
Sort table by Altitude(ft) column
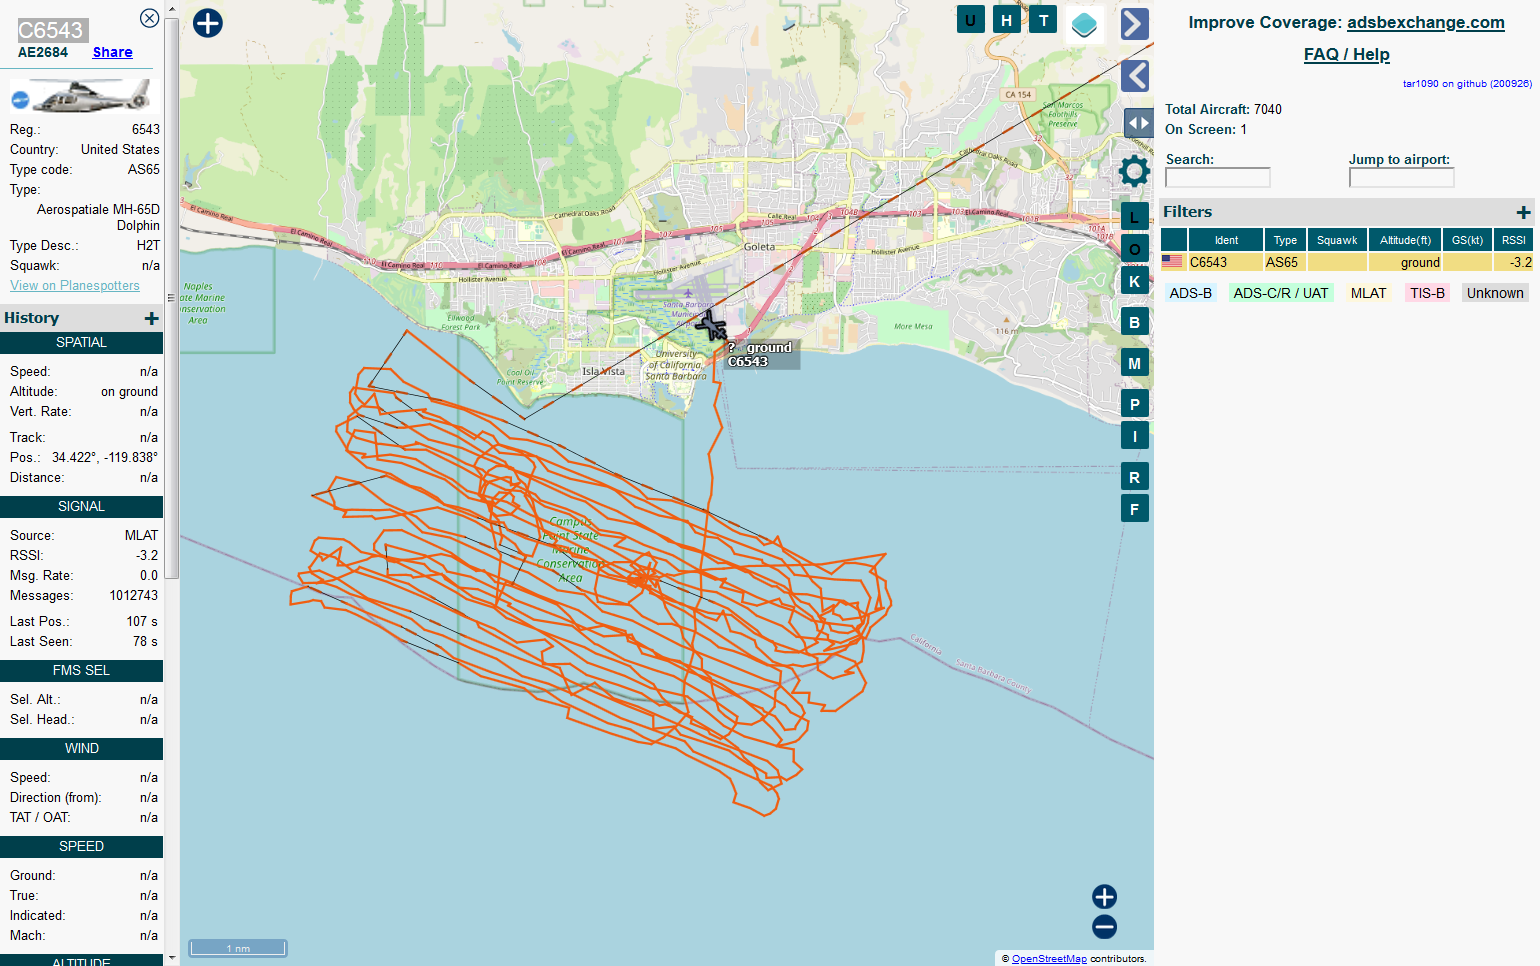1405,240
